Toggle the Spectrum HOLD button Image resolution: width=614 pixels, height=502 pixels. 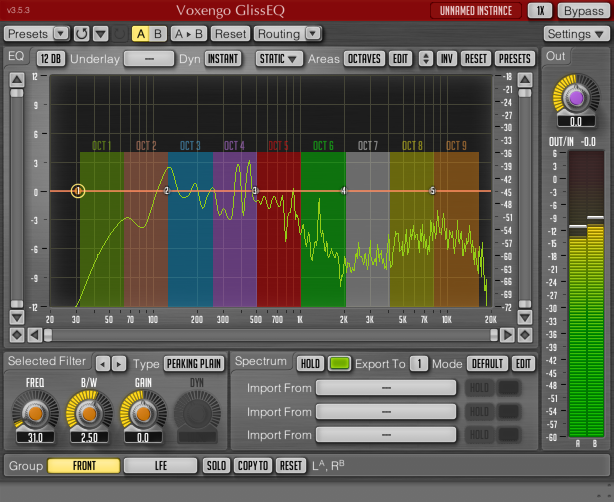pyautogui.click(x=310, y=364)
